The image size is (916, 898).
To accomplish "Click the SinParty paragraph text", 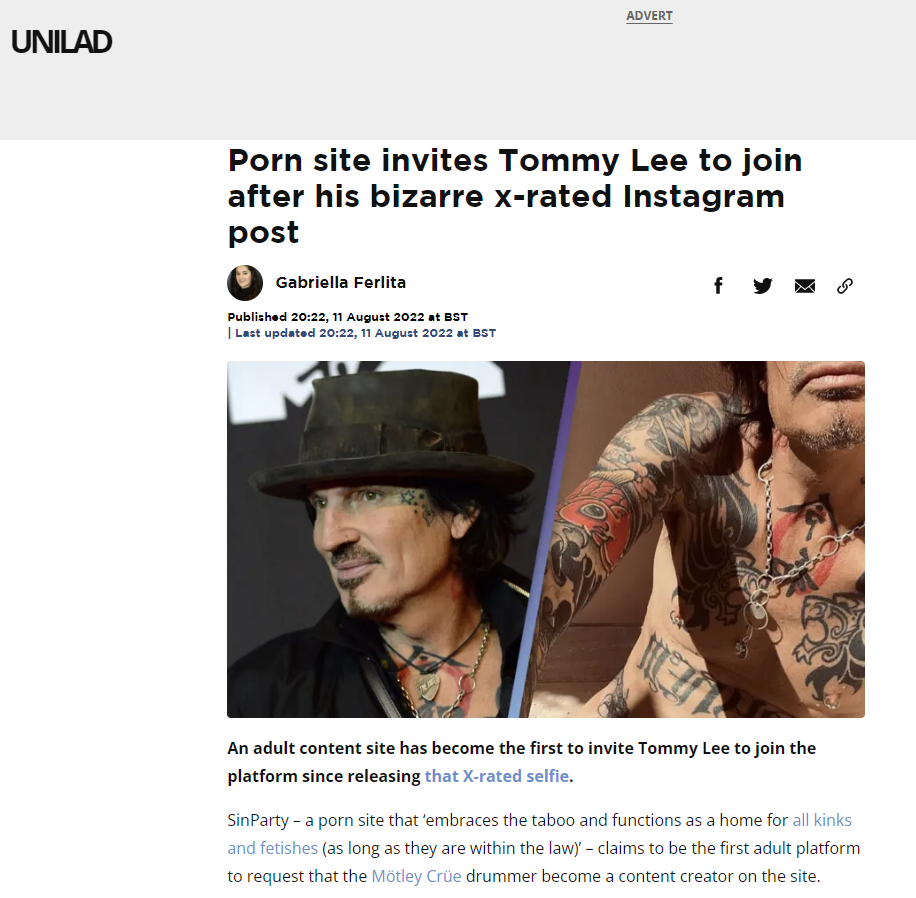I will coord(543,848).
